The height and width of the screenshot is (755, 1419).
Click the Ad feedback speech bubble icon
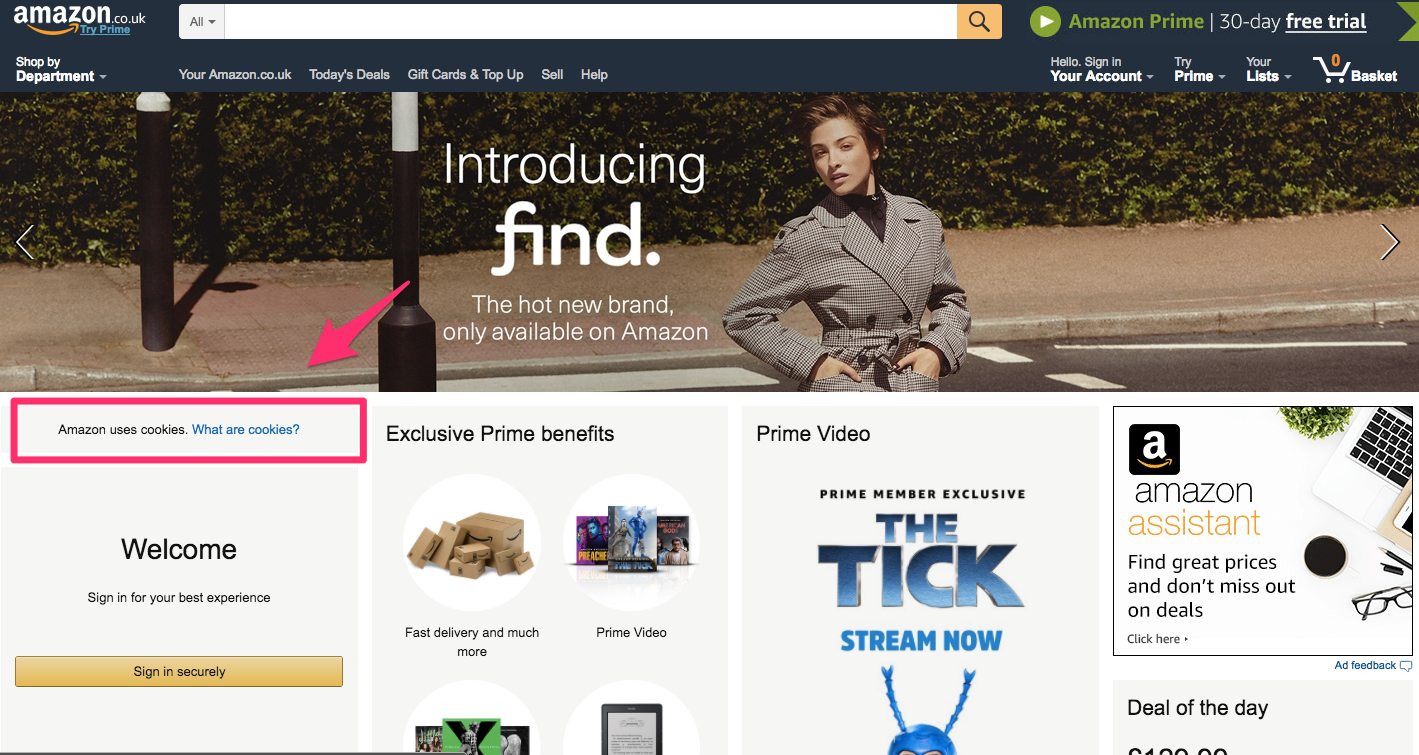[x=1406, y=666]
